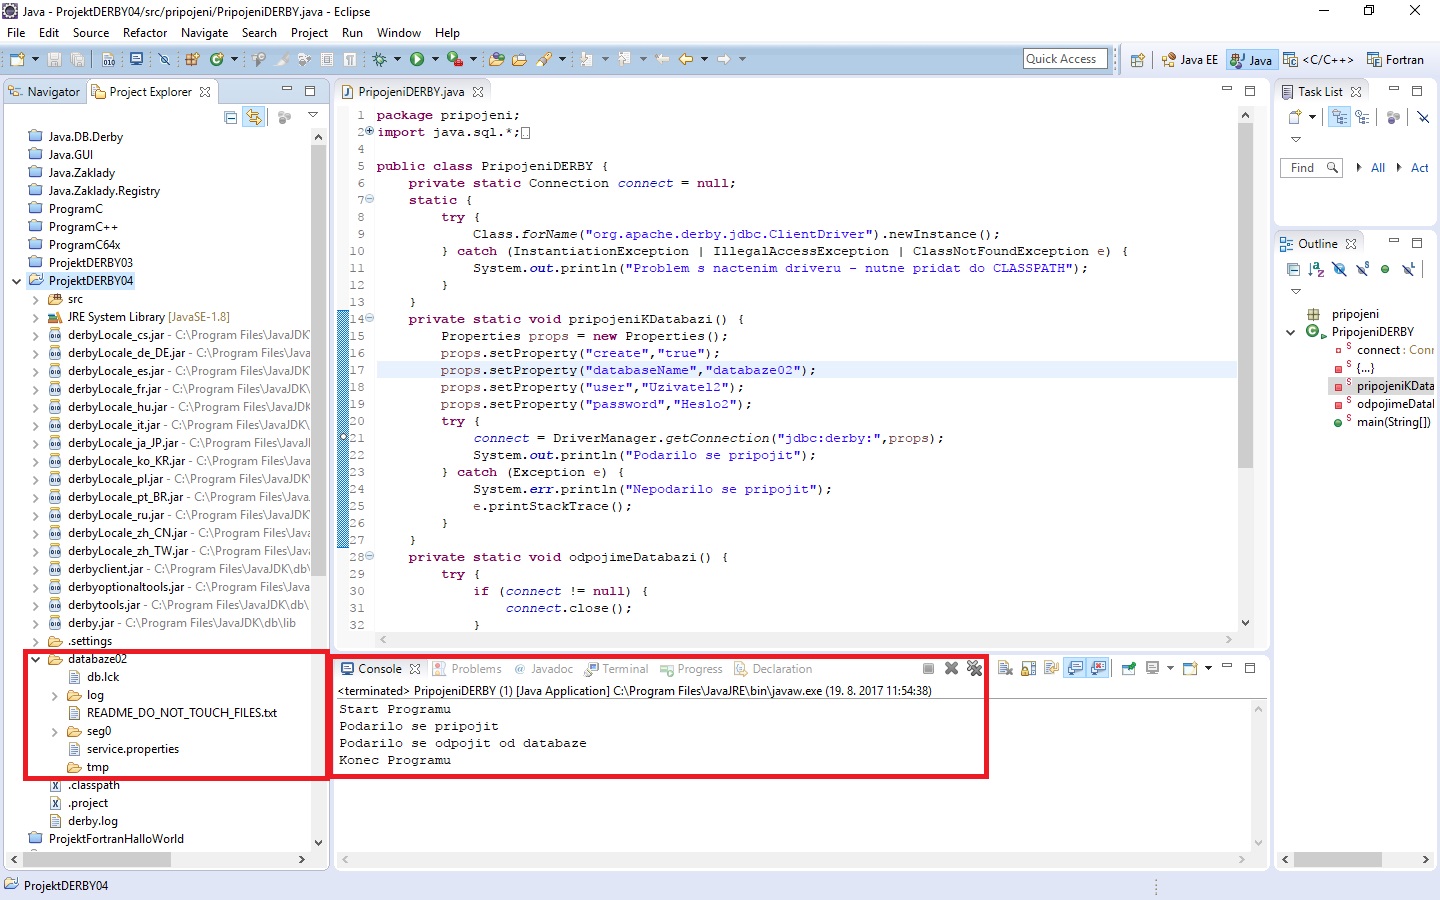Click the Quick Access field
The width and height of the screenshot is (1440, 900).
pyautogui.click(x=1064, y=59)
